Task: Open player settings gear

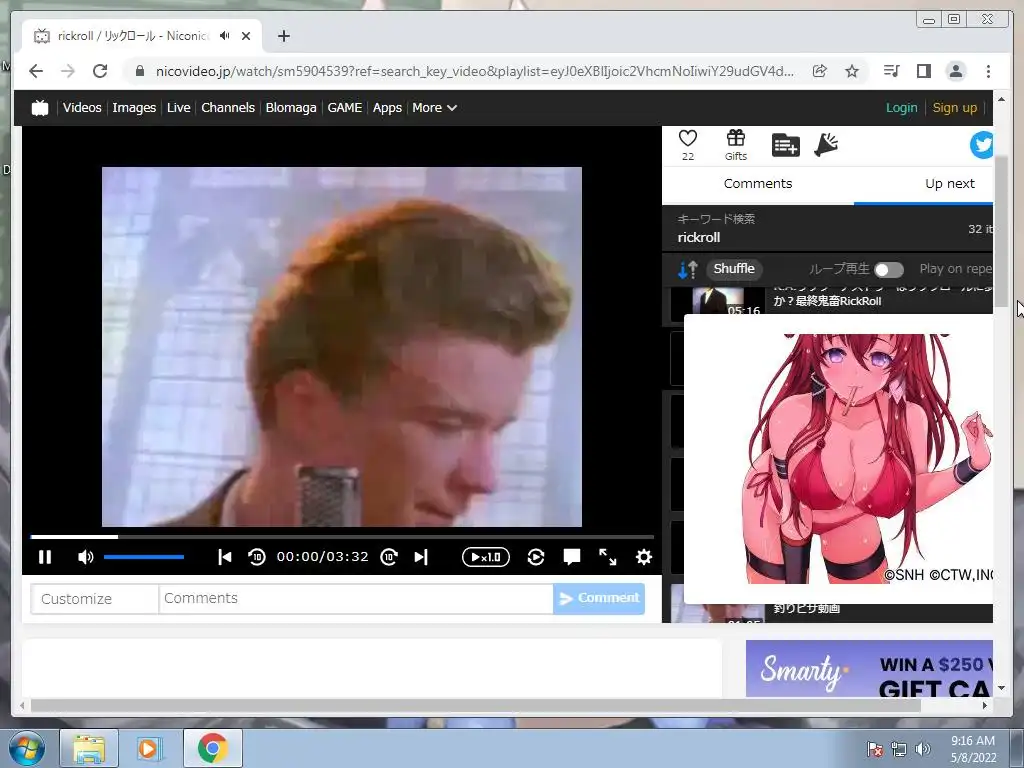Action: [644, 557]
